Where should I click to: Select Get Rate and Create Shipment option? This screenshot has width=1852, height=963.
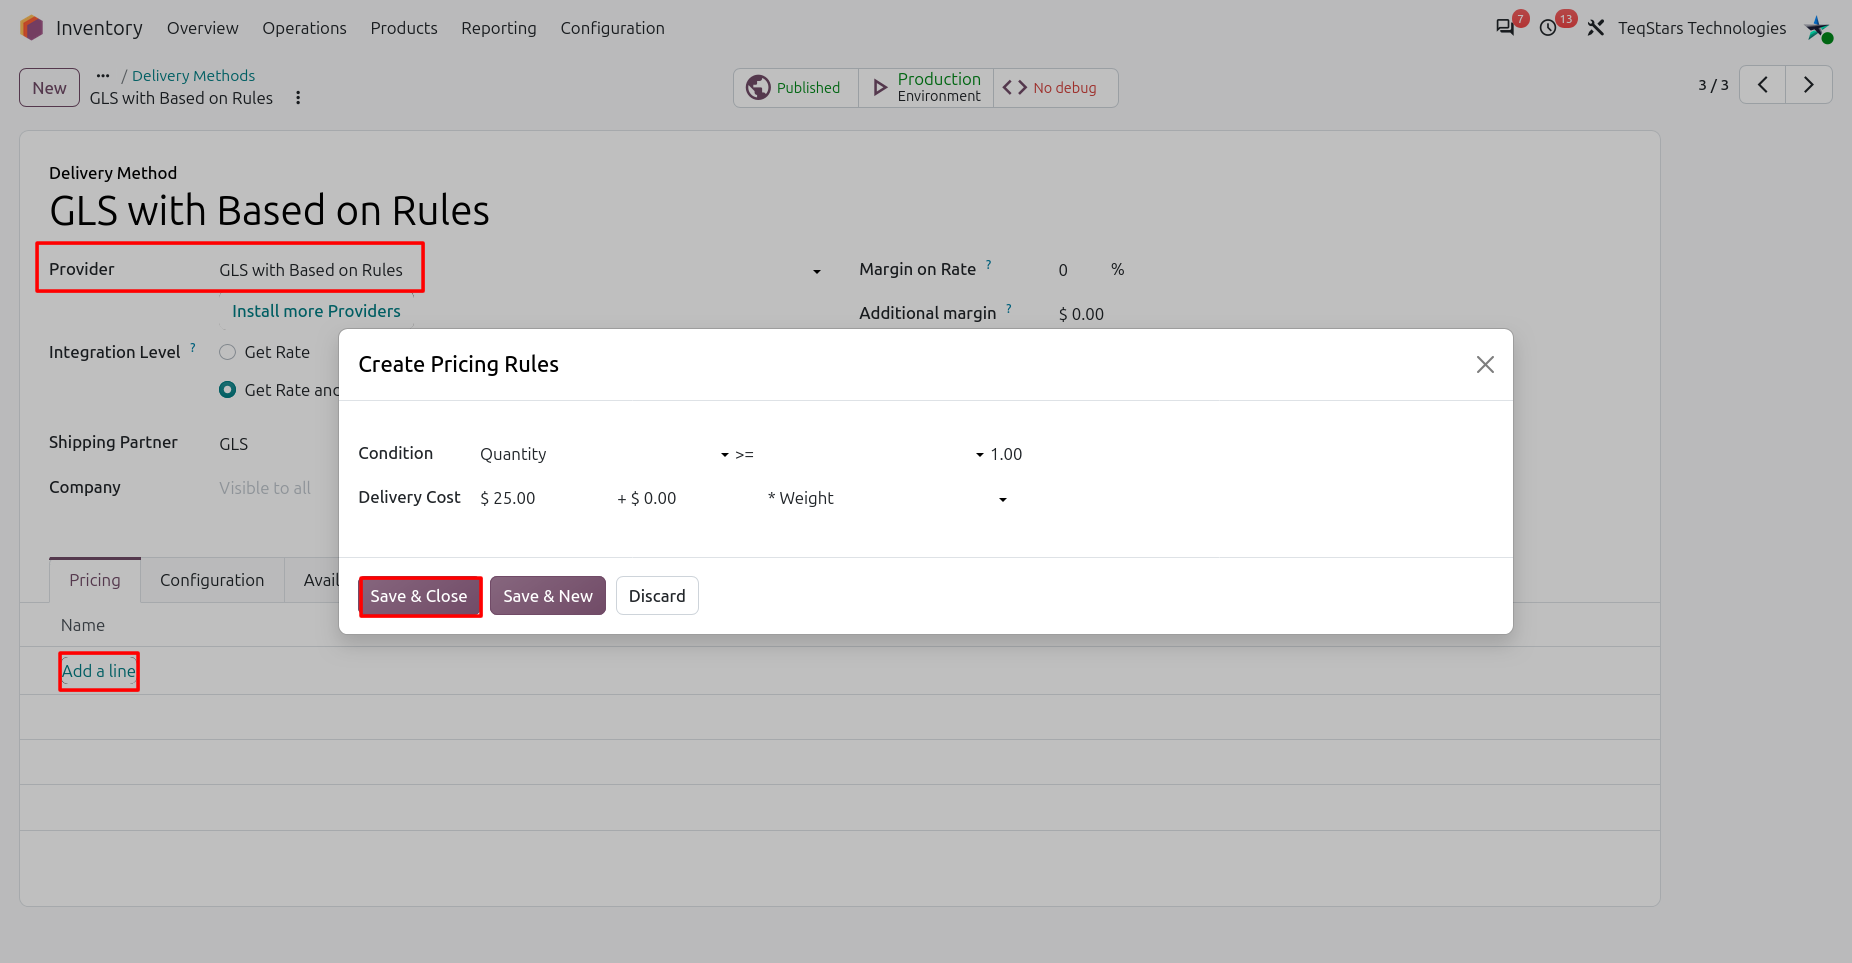228,390
